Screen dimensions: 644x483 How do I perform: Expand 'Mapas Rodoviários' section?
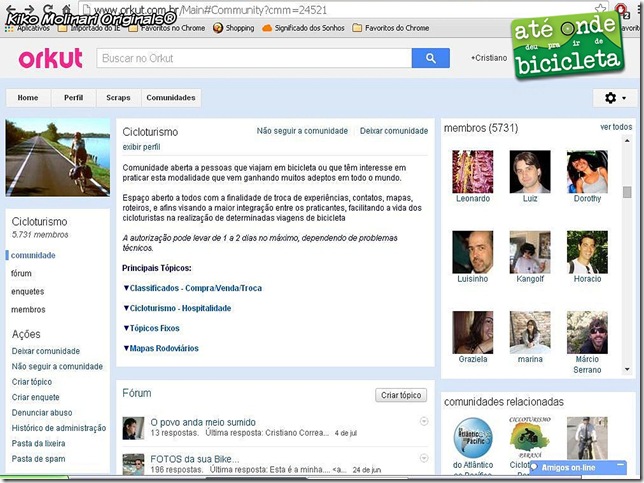point(161,348)
